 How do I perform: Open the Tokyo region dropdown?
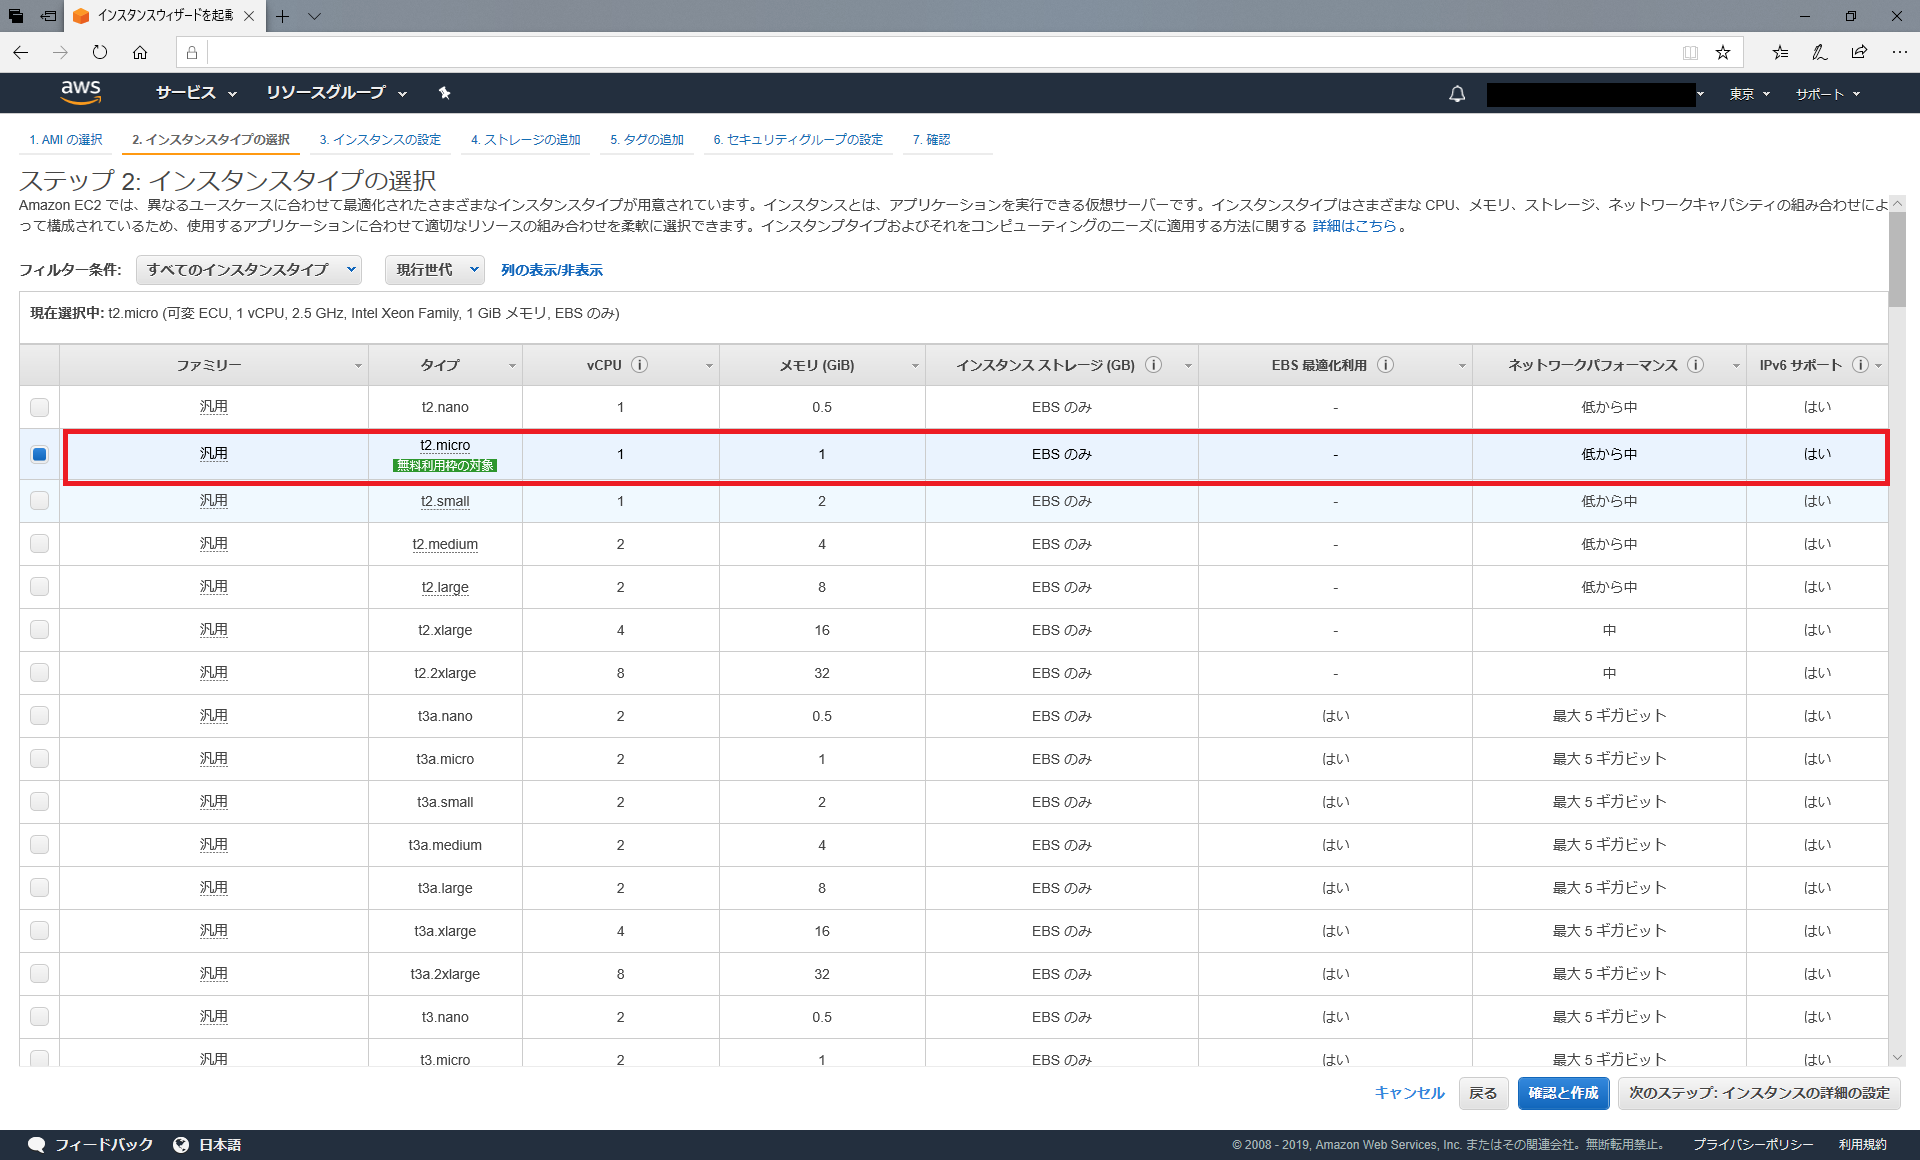pyautogui.click(x=1750, y=94)
